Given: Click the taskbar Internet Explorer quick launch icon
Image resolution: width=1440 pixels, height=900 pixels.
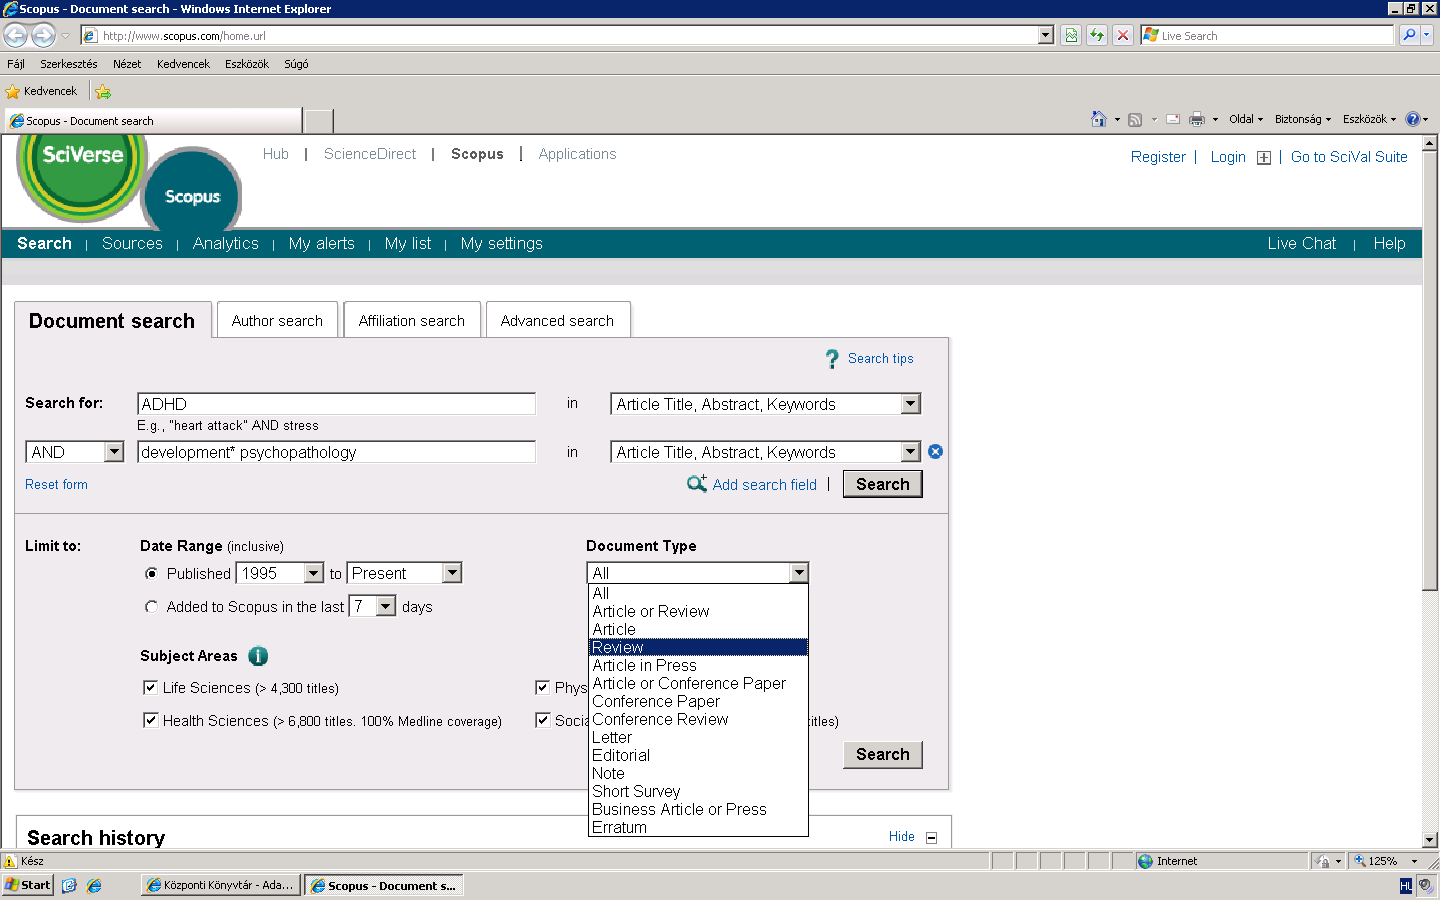Looking at the screenshot, I should coord(94,886).
